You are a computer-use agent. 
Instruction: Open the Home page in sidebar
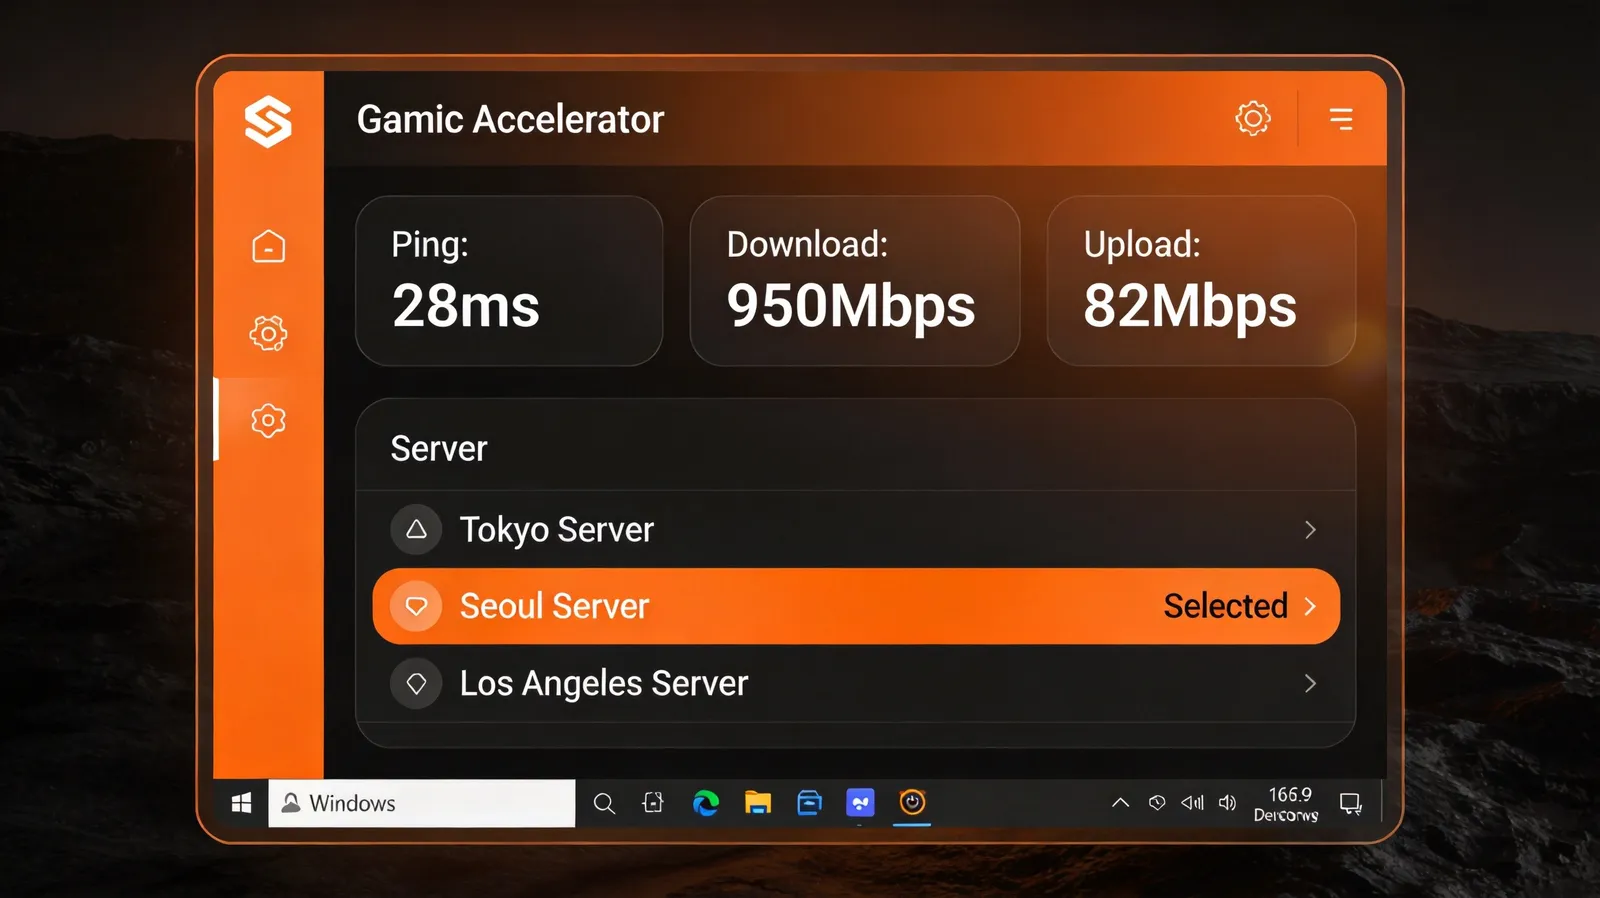click(x=268, y=246)
